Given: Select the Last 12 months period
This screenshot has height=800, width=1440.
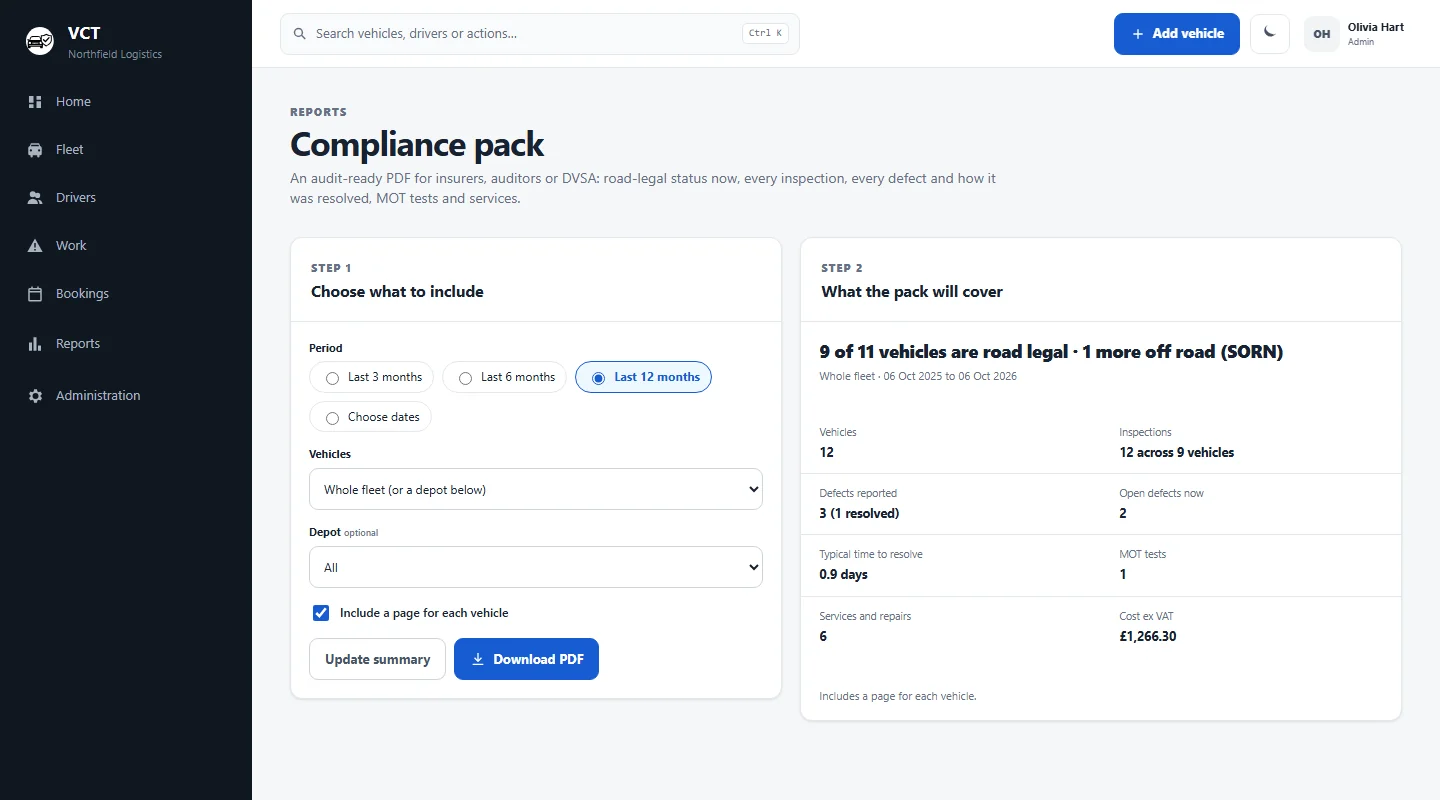Looking at the screenshot, I should click(x=643, y=377).
